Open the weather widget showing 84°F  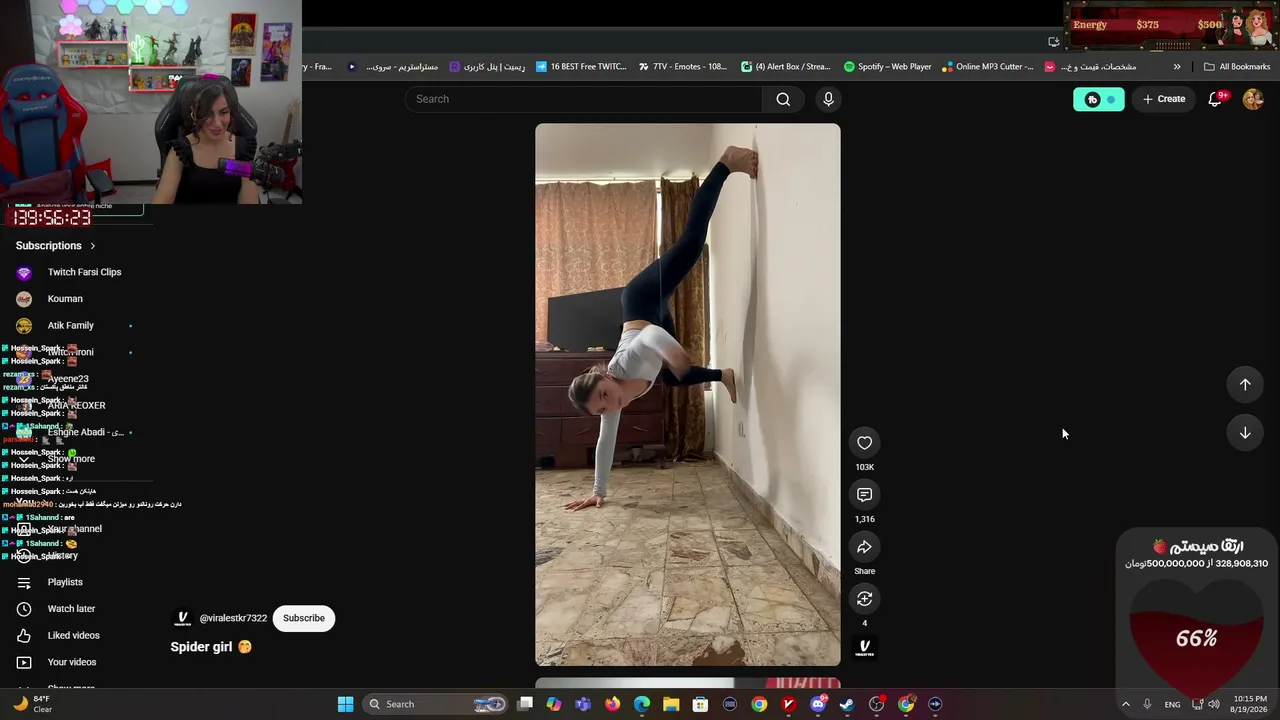(30, 704)
